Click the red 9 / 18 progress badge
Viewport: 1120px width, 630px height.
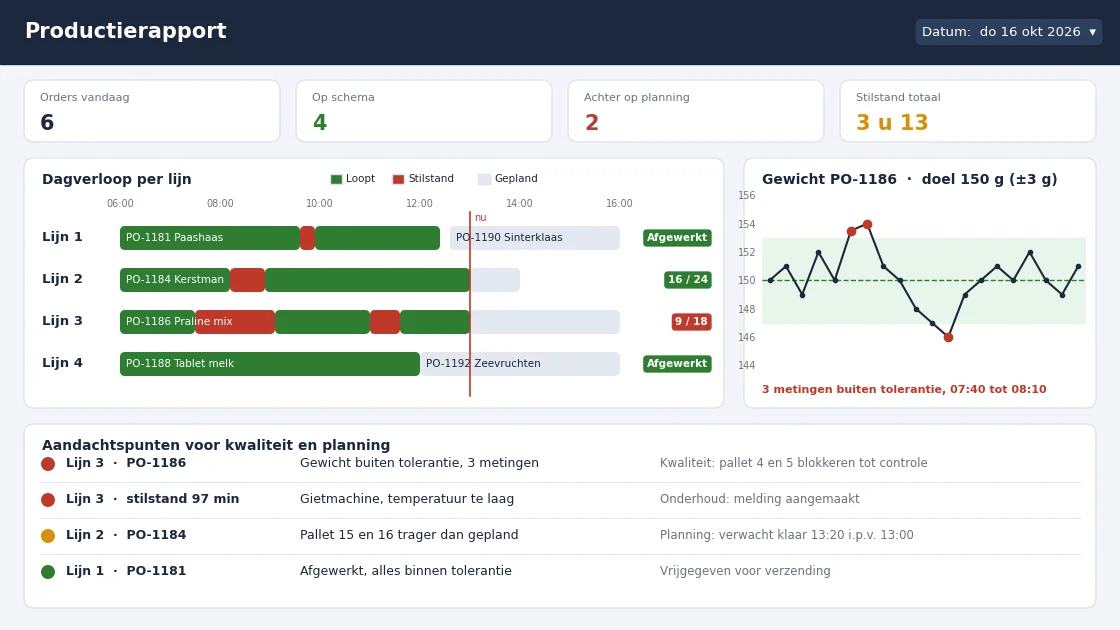691,321
